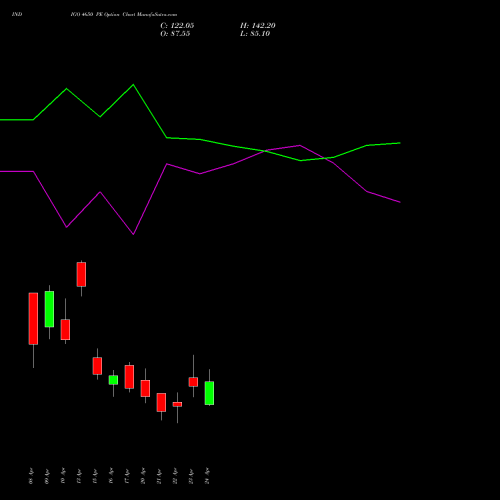The image size is (500, 500).
Task: Click the '24 Apr' date axis label
Action: pyautogui.click(x=207, y=476)
